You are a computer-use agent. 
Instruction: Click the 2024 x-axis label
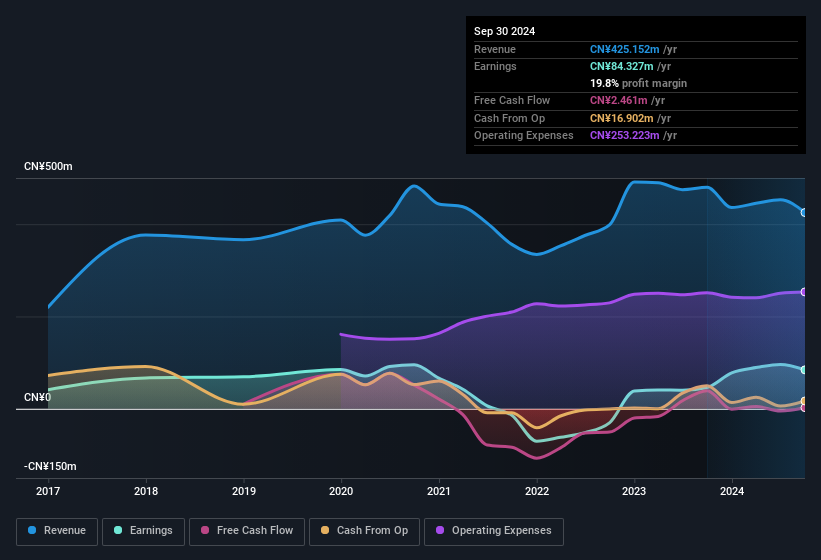(732, 491)
